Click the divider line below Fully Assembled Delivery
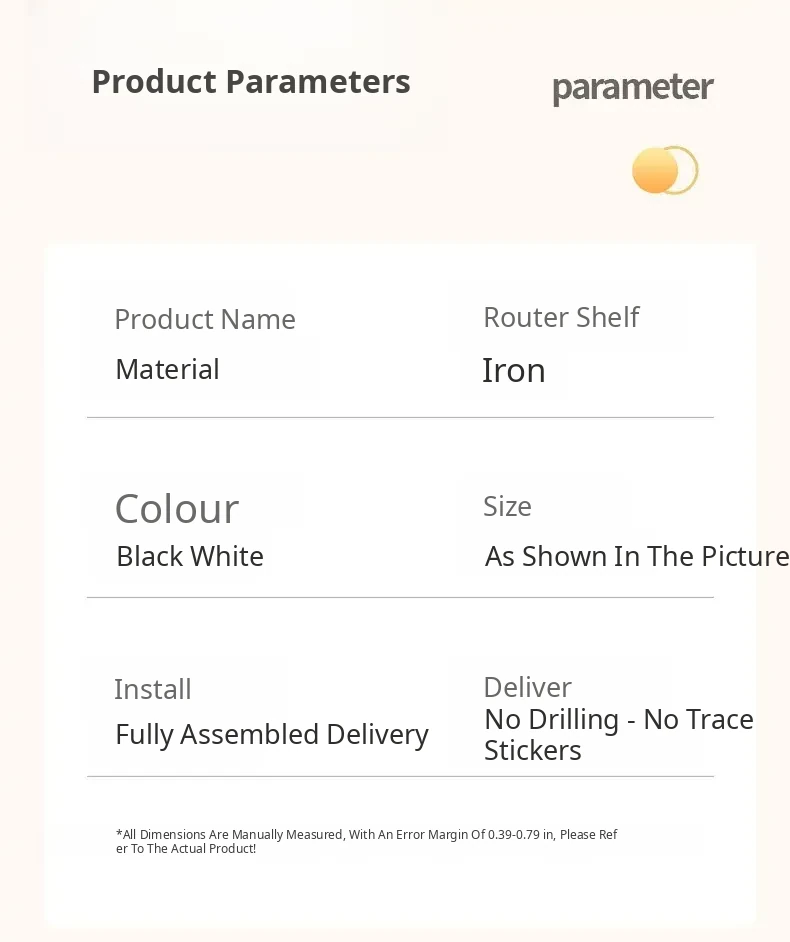The height and width of the screenshot is (942, 790). (400, 776)
